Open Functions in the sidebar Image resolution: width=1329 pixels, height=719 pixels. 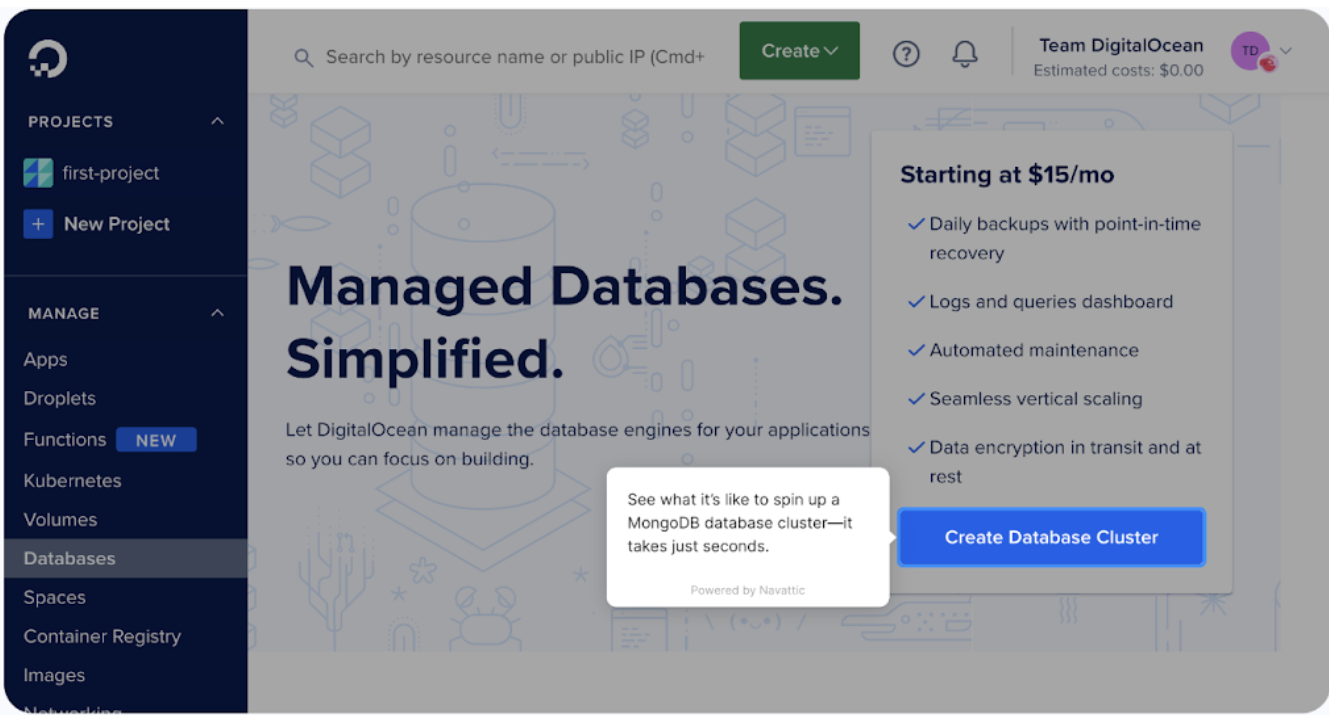(x=65, y=439)
